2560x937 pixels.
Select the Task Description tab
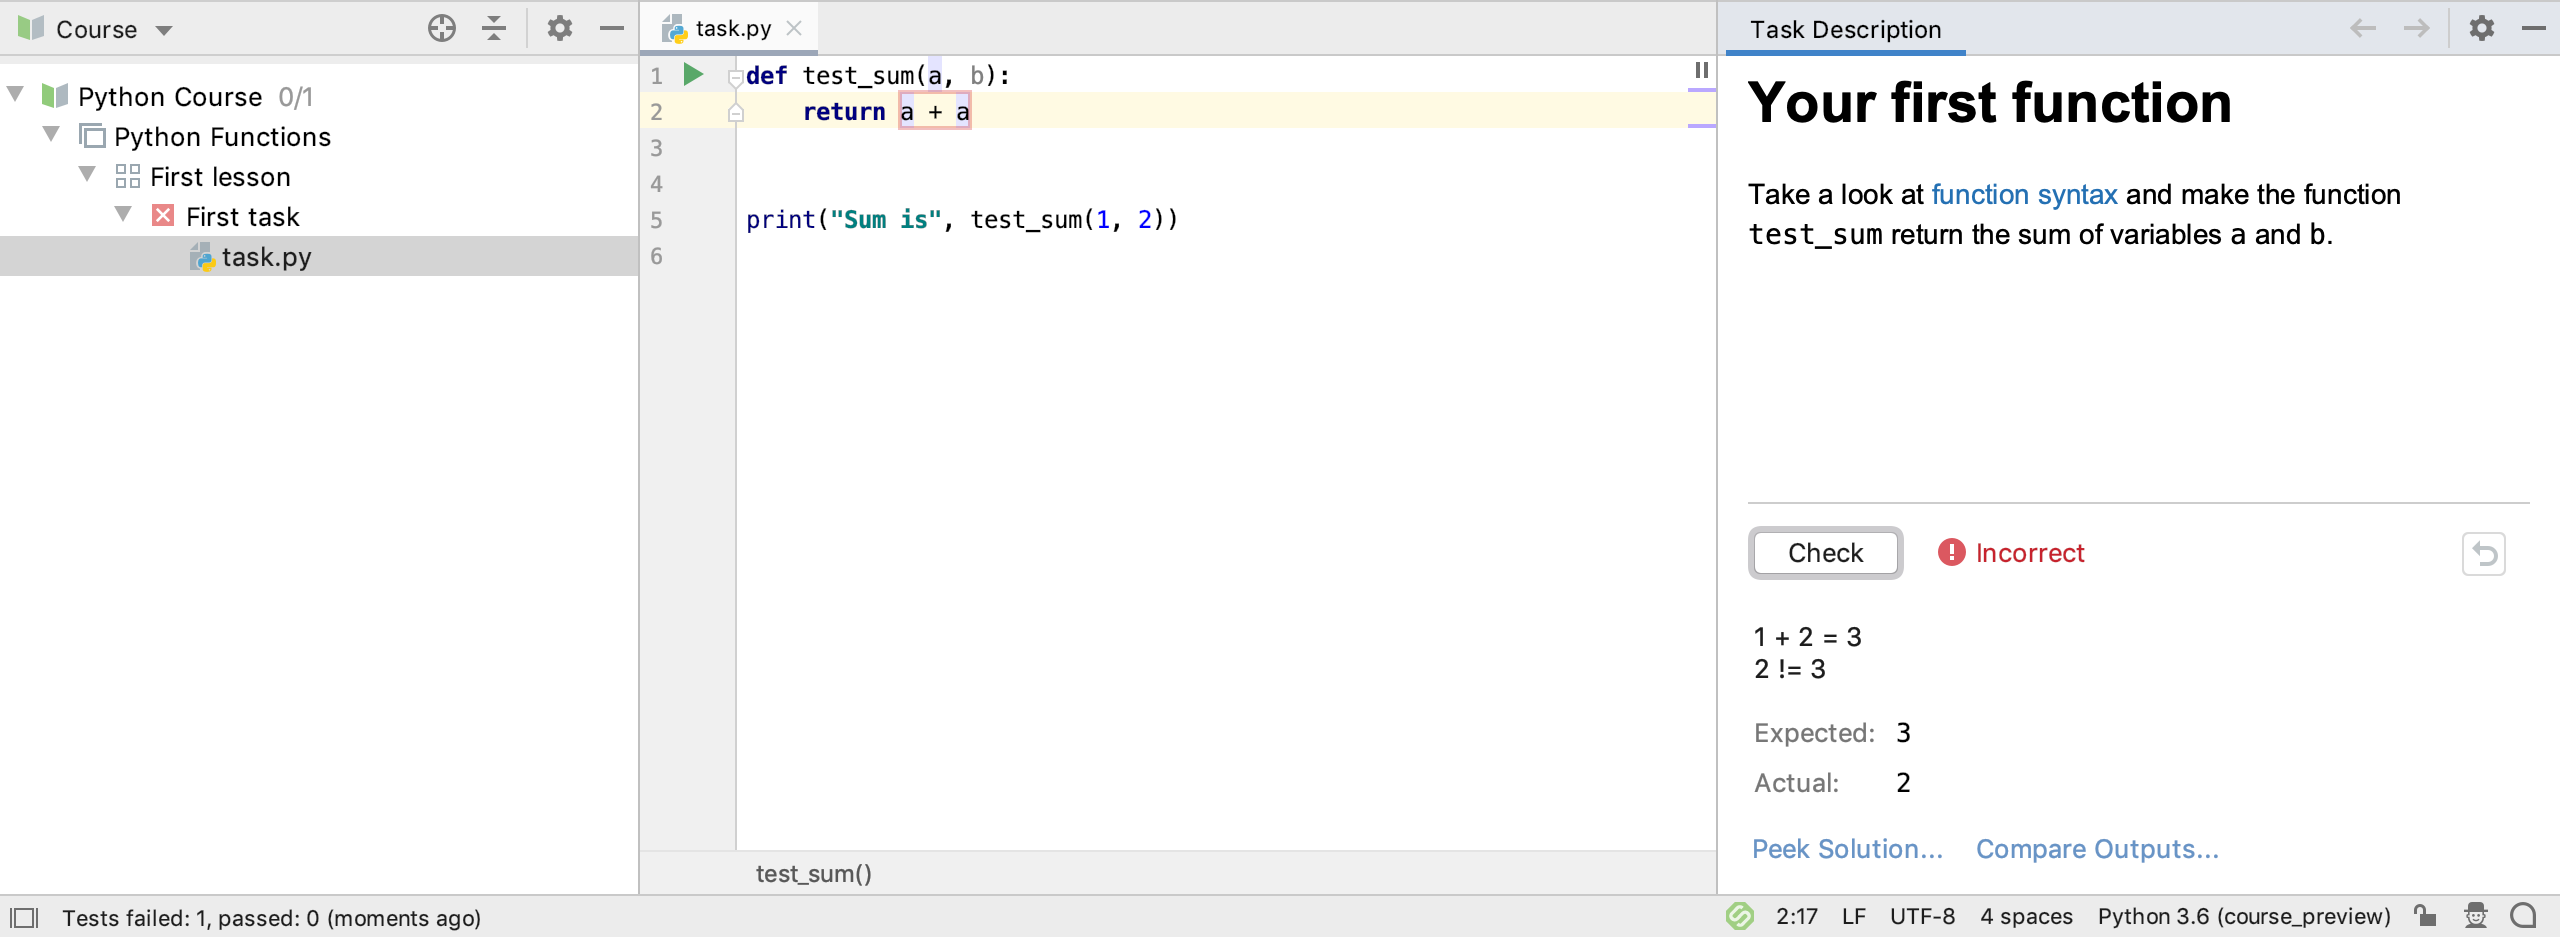tap(1845, 30)
